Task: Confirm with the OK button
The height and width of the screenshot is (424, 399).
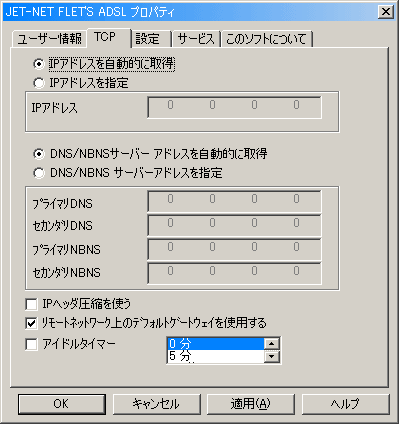Action: coord(62,404)
